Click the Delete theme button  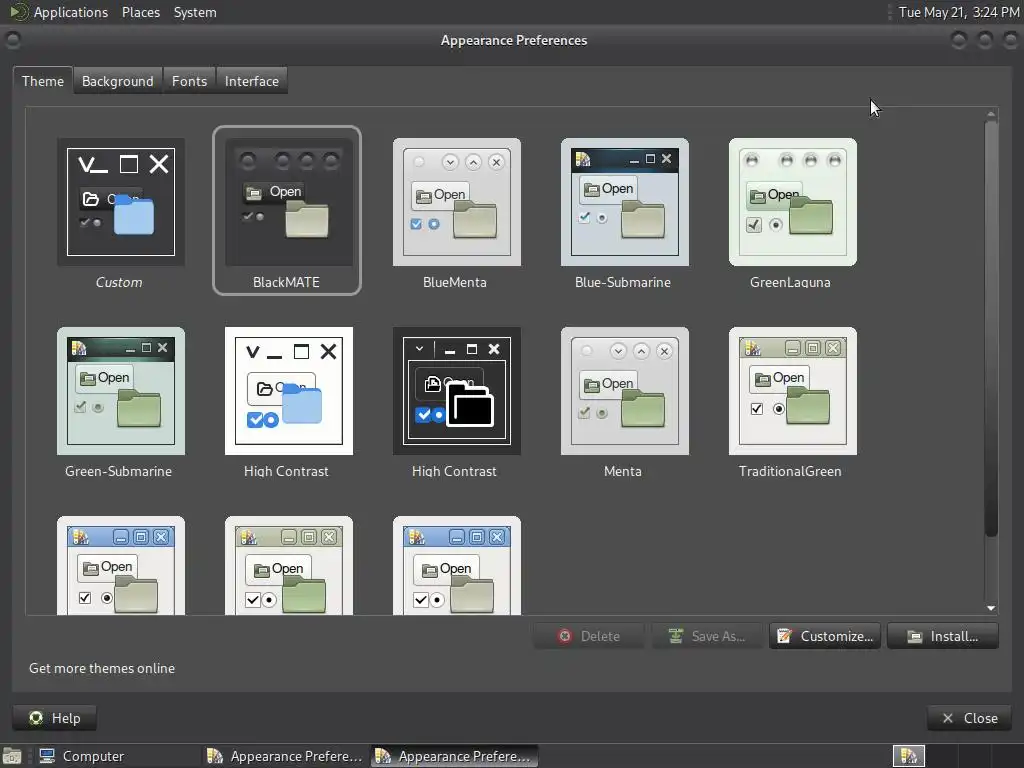click(588, 636)
